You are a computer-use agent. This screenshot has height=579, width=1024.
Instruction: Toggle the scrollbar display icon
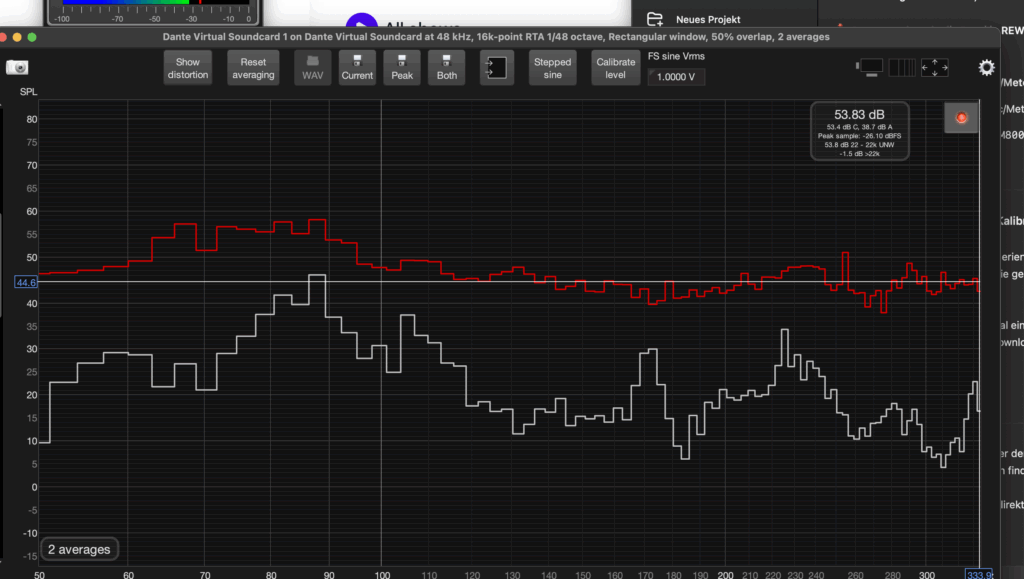pyautogui.click(x=870, y=67)
